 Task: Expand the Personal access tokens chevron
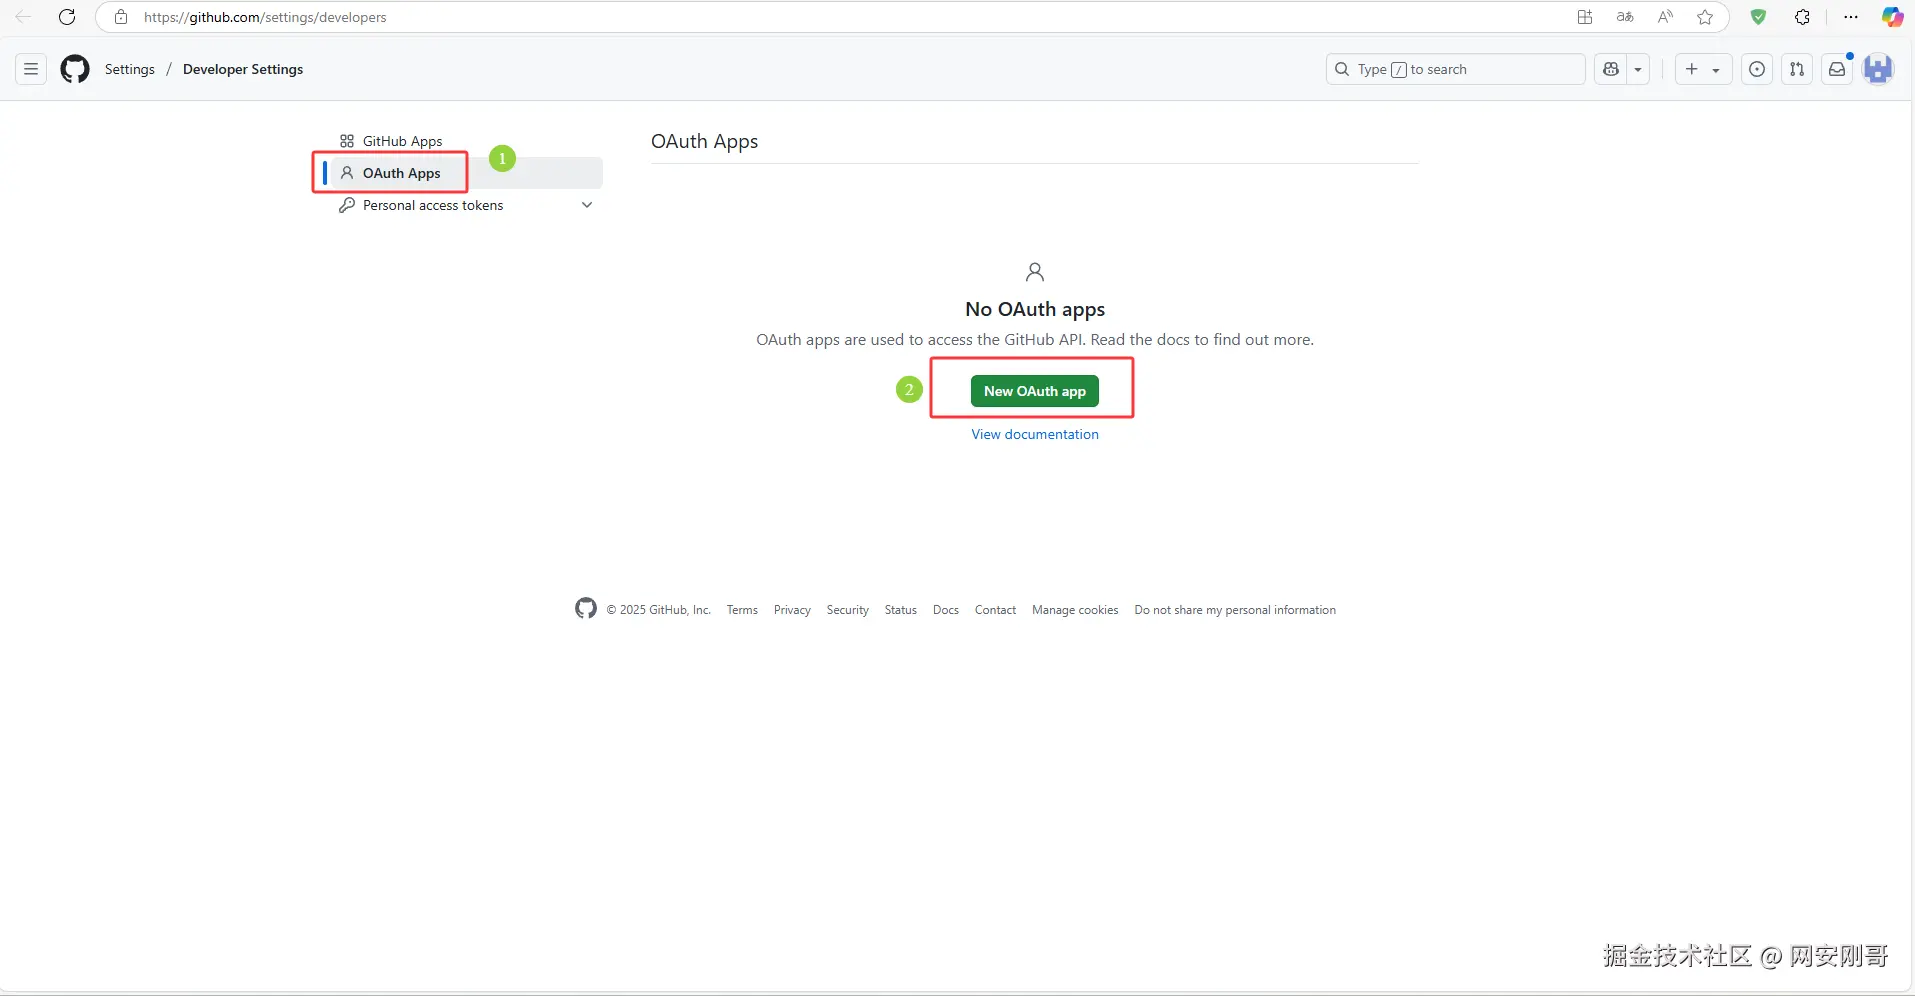click(x=587, y=205)
